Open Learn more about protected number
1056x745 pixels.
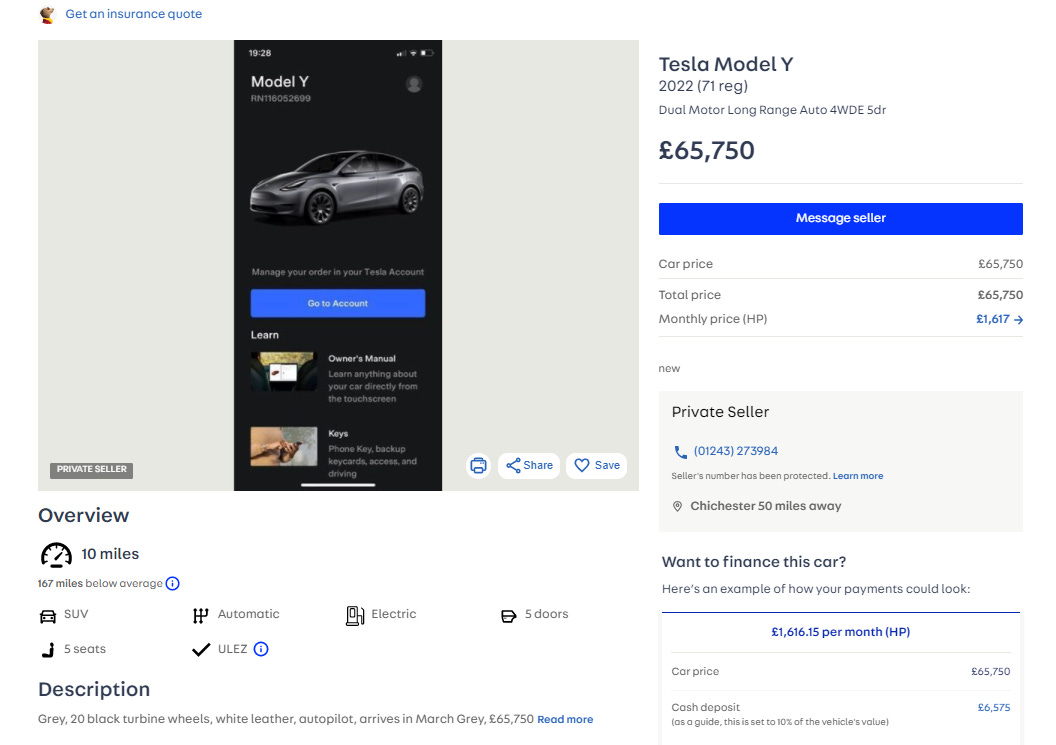pyautogui.click(x=857, y=476)
